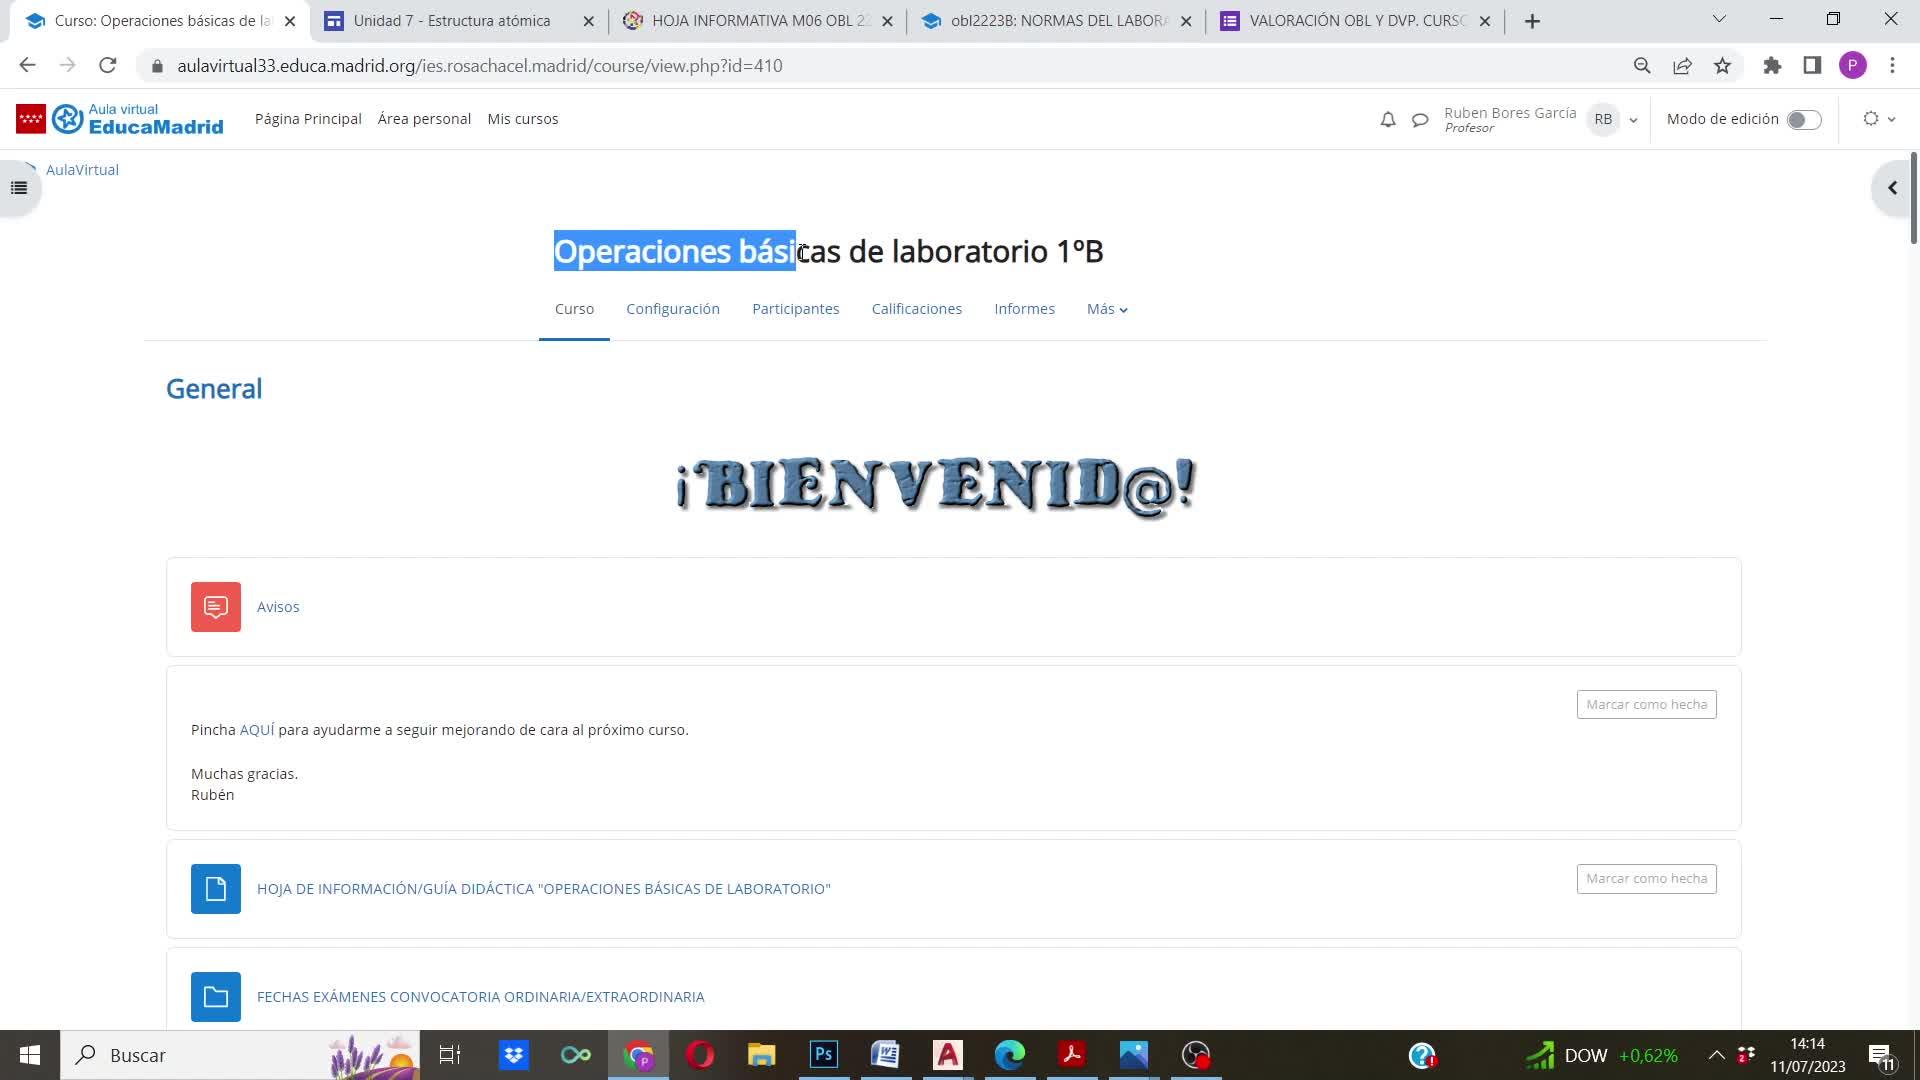Open the notifications bell icon
1920x1080 pixels.
1387,120
